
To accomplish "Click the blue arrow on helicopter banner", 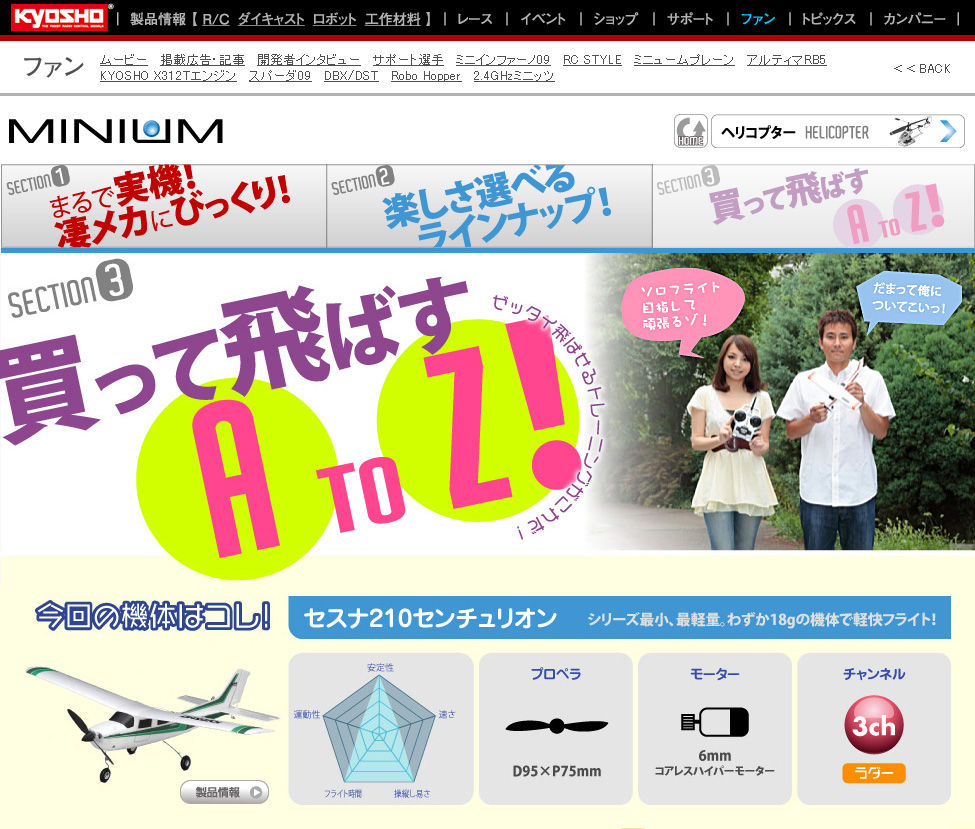I will (x=948, y=131).
